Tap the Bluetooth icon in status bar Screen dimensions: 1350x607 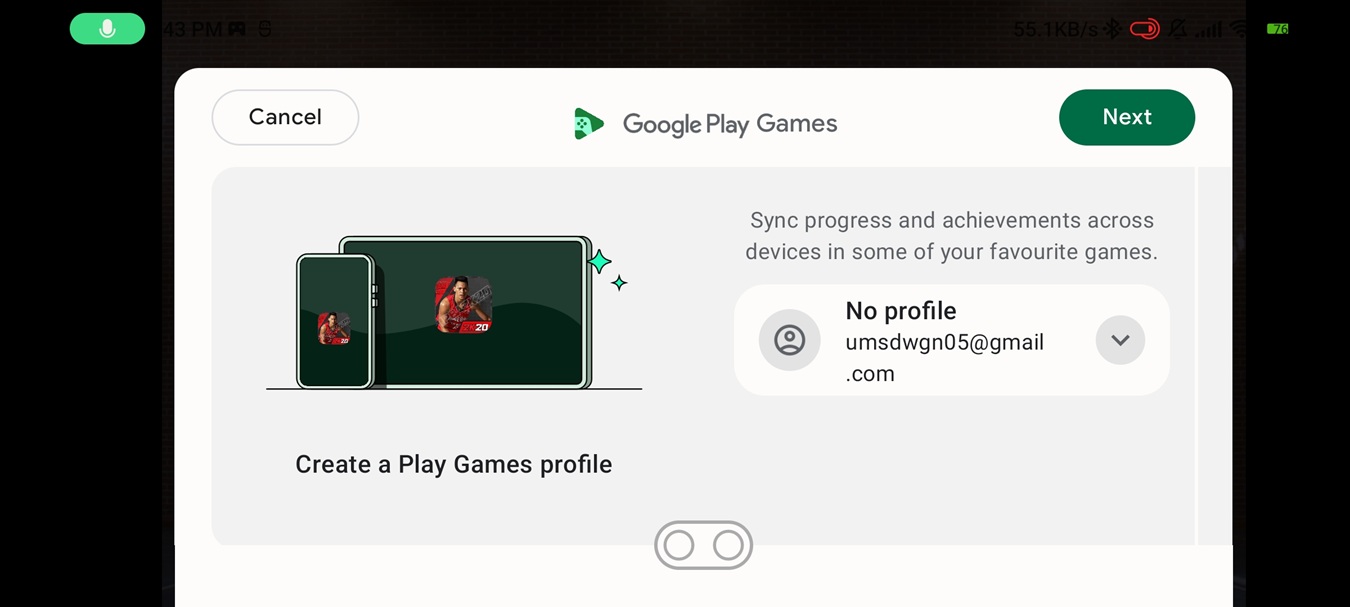click(1112, 29)
